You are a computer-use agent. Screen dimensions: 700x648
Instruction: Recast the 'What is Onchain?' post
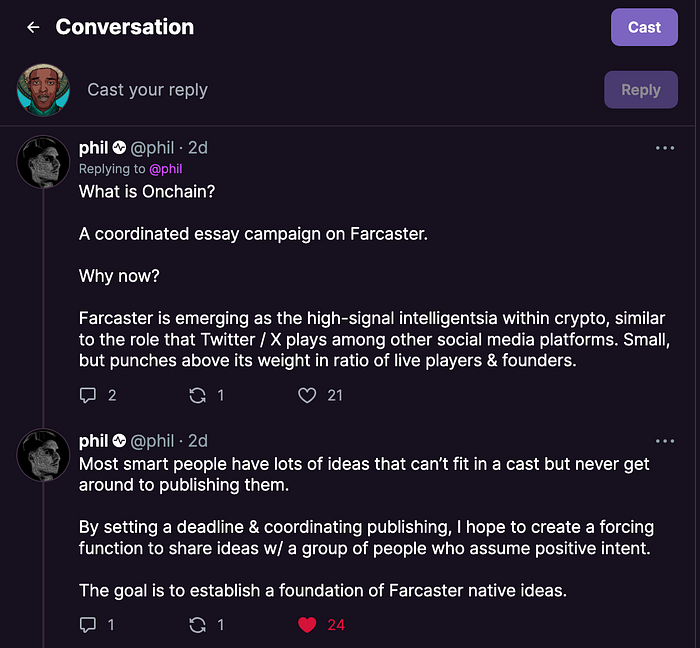click(x=197, y=395)
